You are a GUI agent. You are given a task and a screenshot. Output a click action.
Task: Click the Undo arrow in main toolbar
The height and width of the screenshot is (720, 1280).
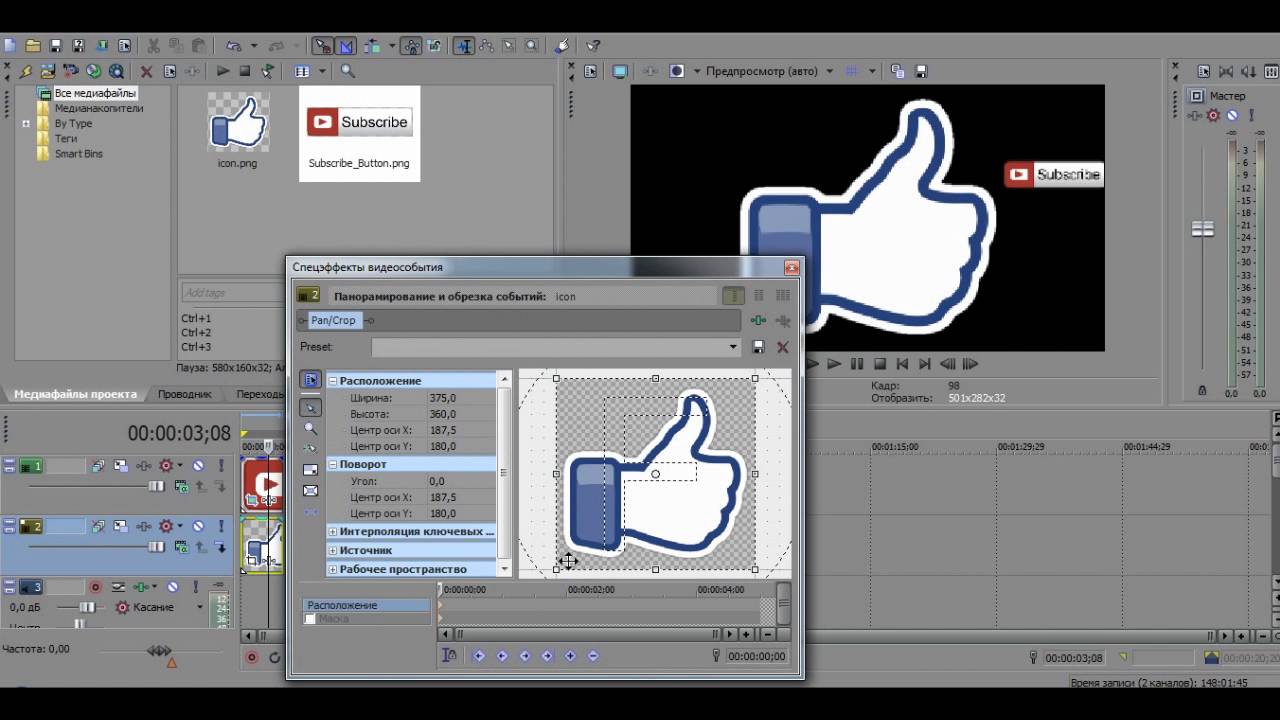(233, 46)
